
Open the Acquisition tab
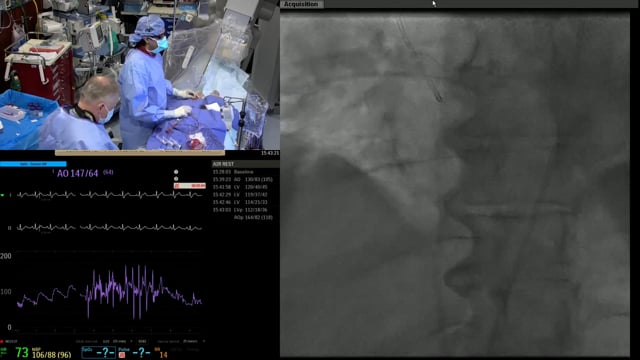pos(302,4)
